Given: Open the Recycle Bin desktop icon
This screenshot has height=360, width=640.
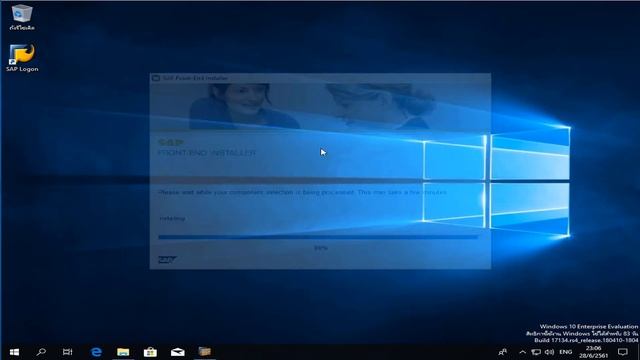Looking at the screenshot, I should 22,17.
